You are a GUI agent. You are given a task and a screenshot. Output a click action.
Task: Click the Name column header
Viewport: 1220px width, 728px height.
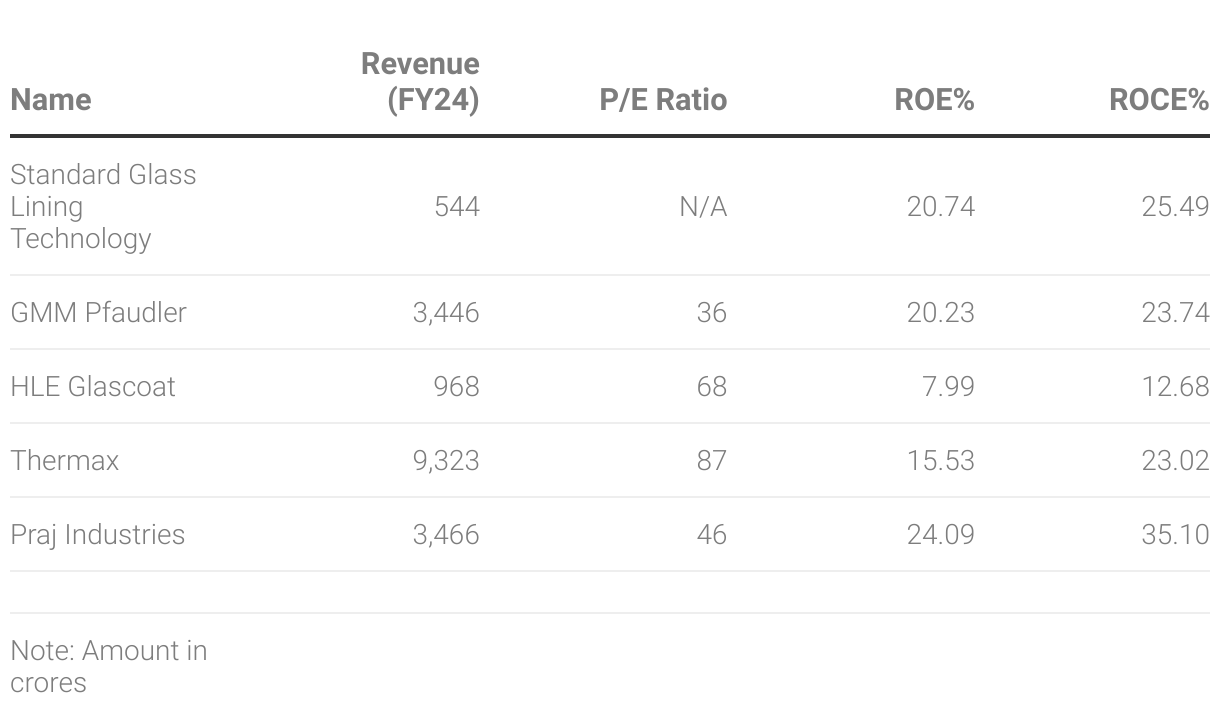pyautogui.click(x=51, y=100)
